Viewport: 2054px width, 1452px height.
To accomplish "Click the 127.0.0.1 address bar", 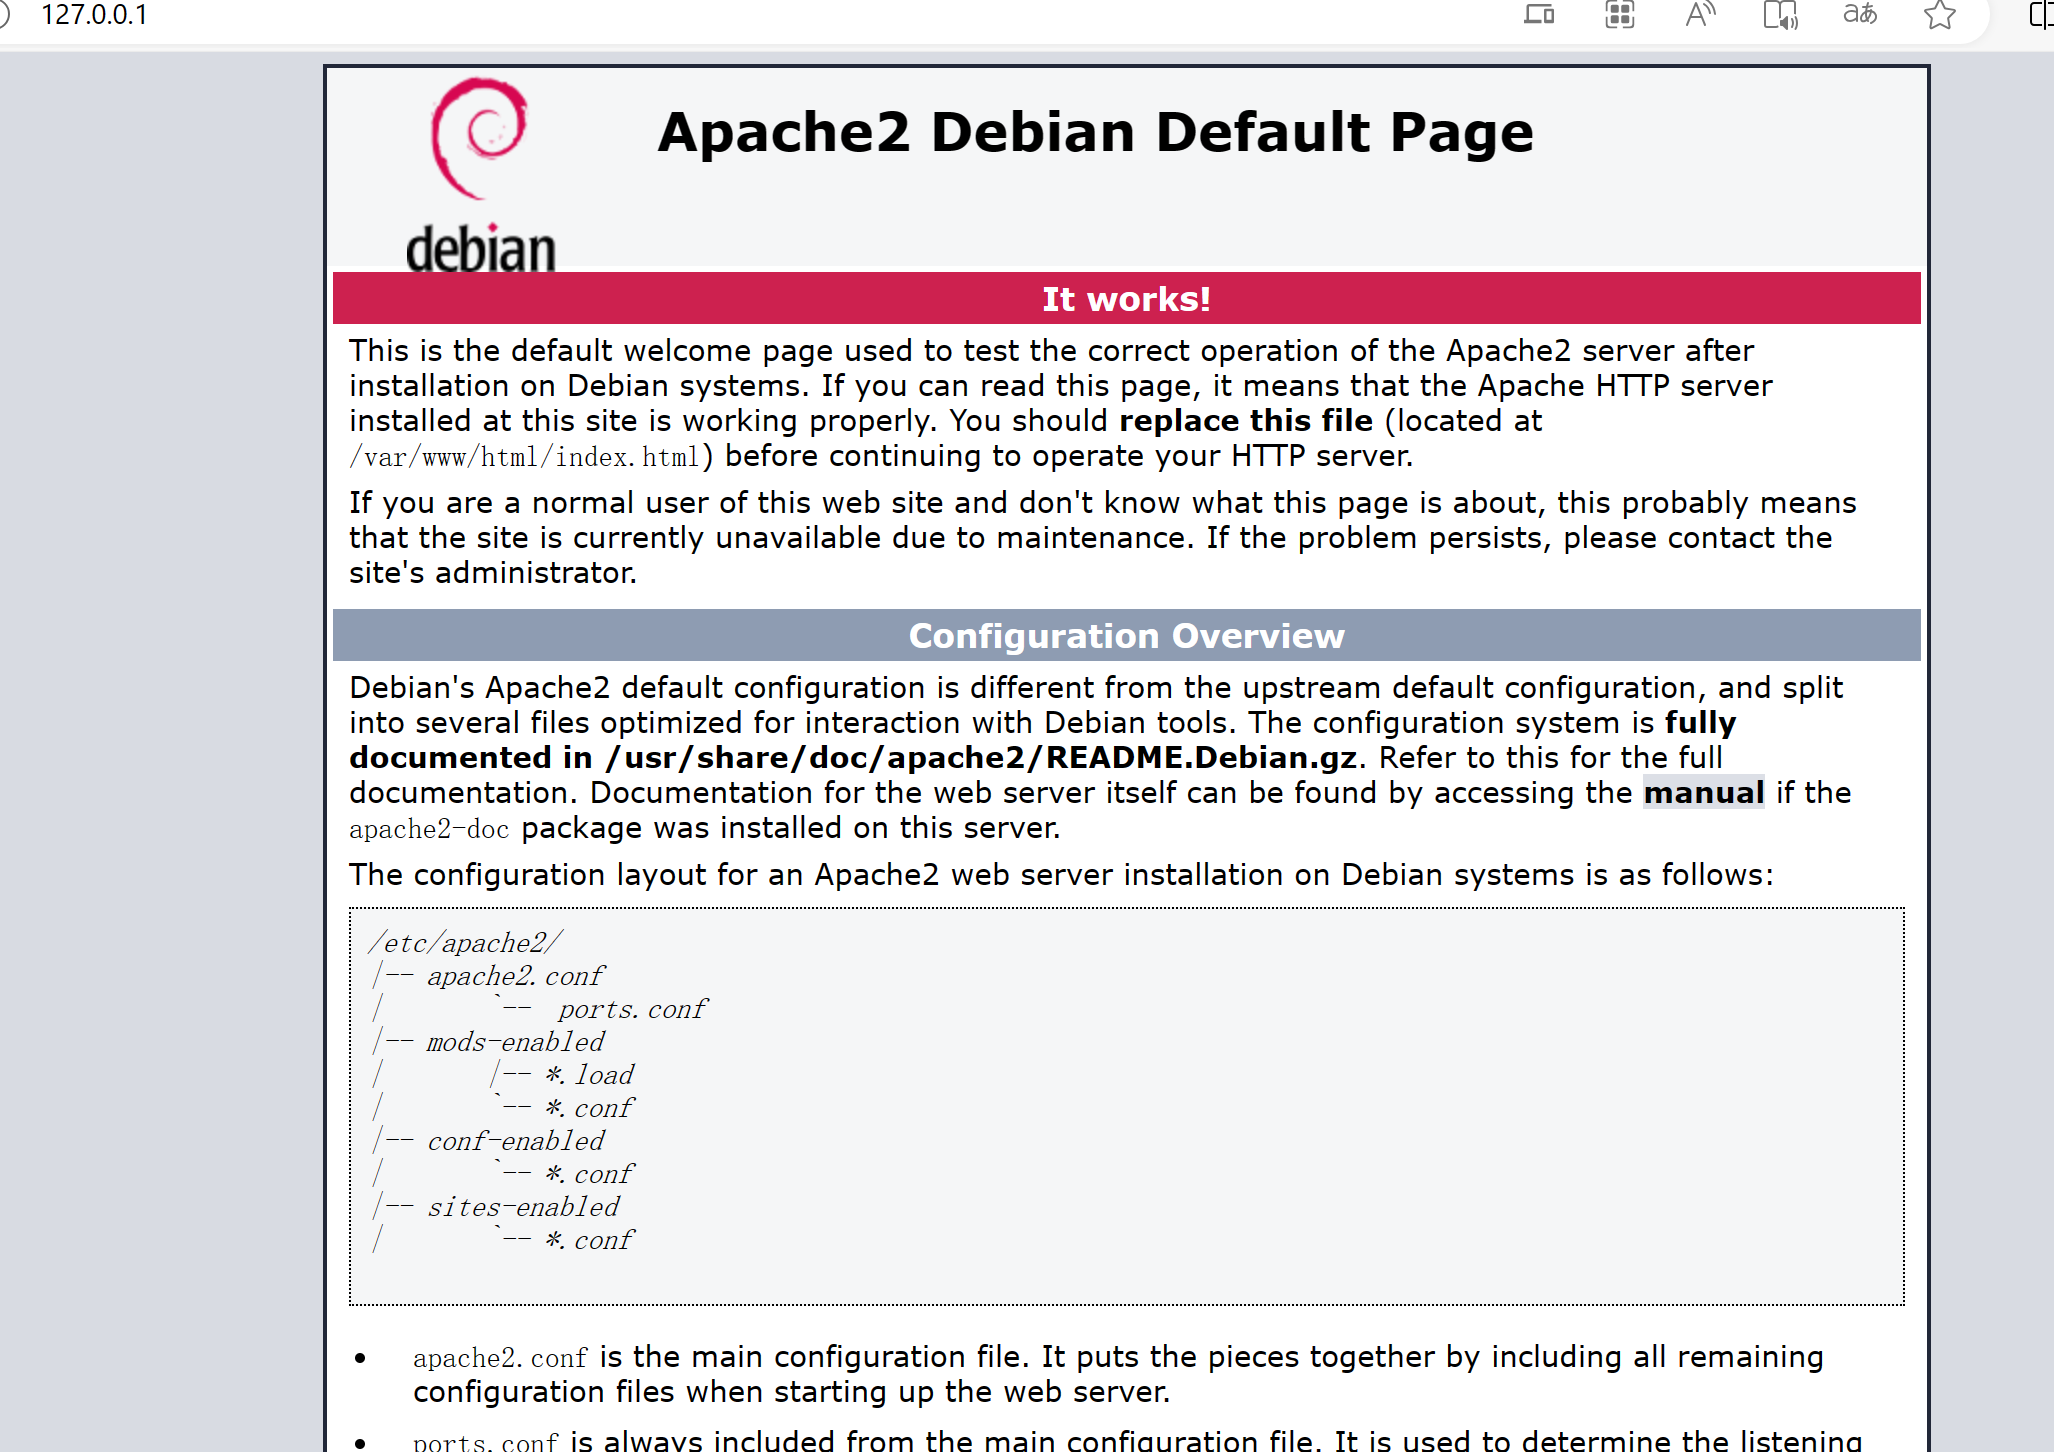I will pos(94,15).
